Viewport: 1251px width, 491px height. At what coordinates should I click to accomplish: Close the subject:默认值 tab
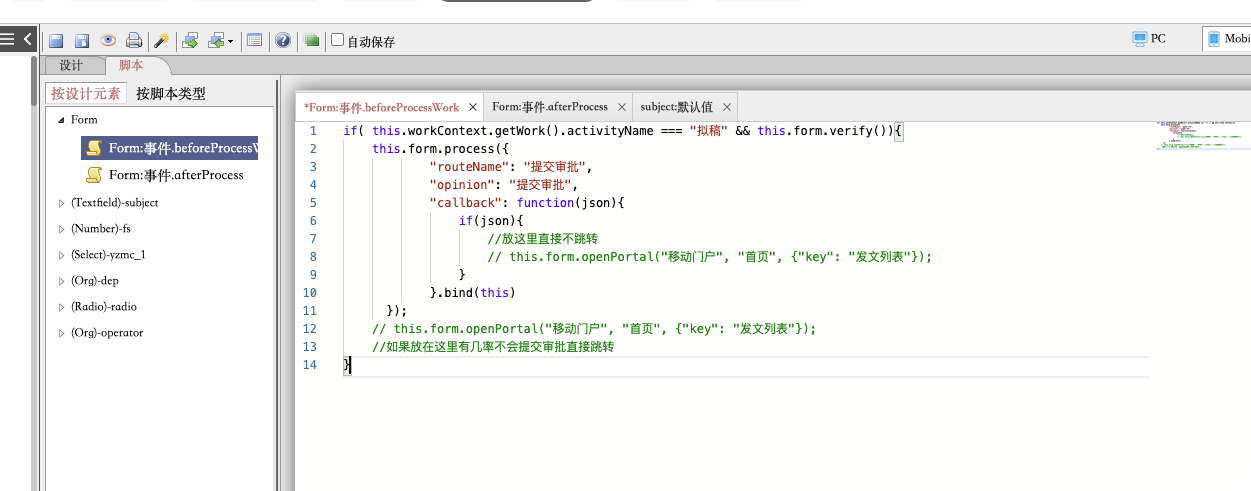tap(727, 108)
